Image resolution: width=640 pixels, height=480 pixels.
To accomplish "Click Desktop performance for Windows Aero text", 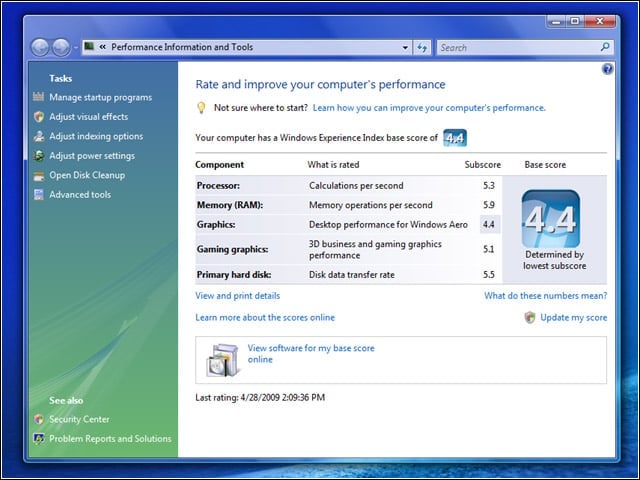I will (388, 224).
